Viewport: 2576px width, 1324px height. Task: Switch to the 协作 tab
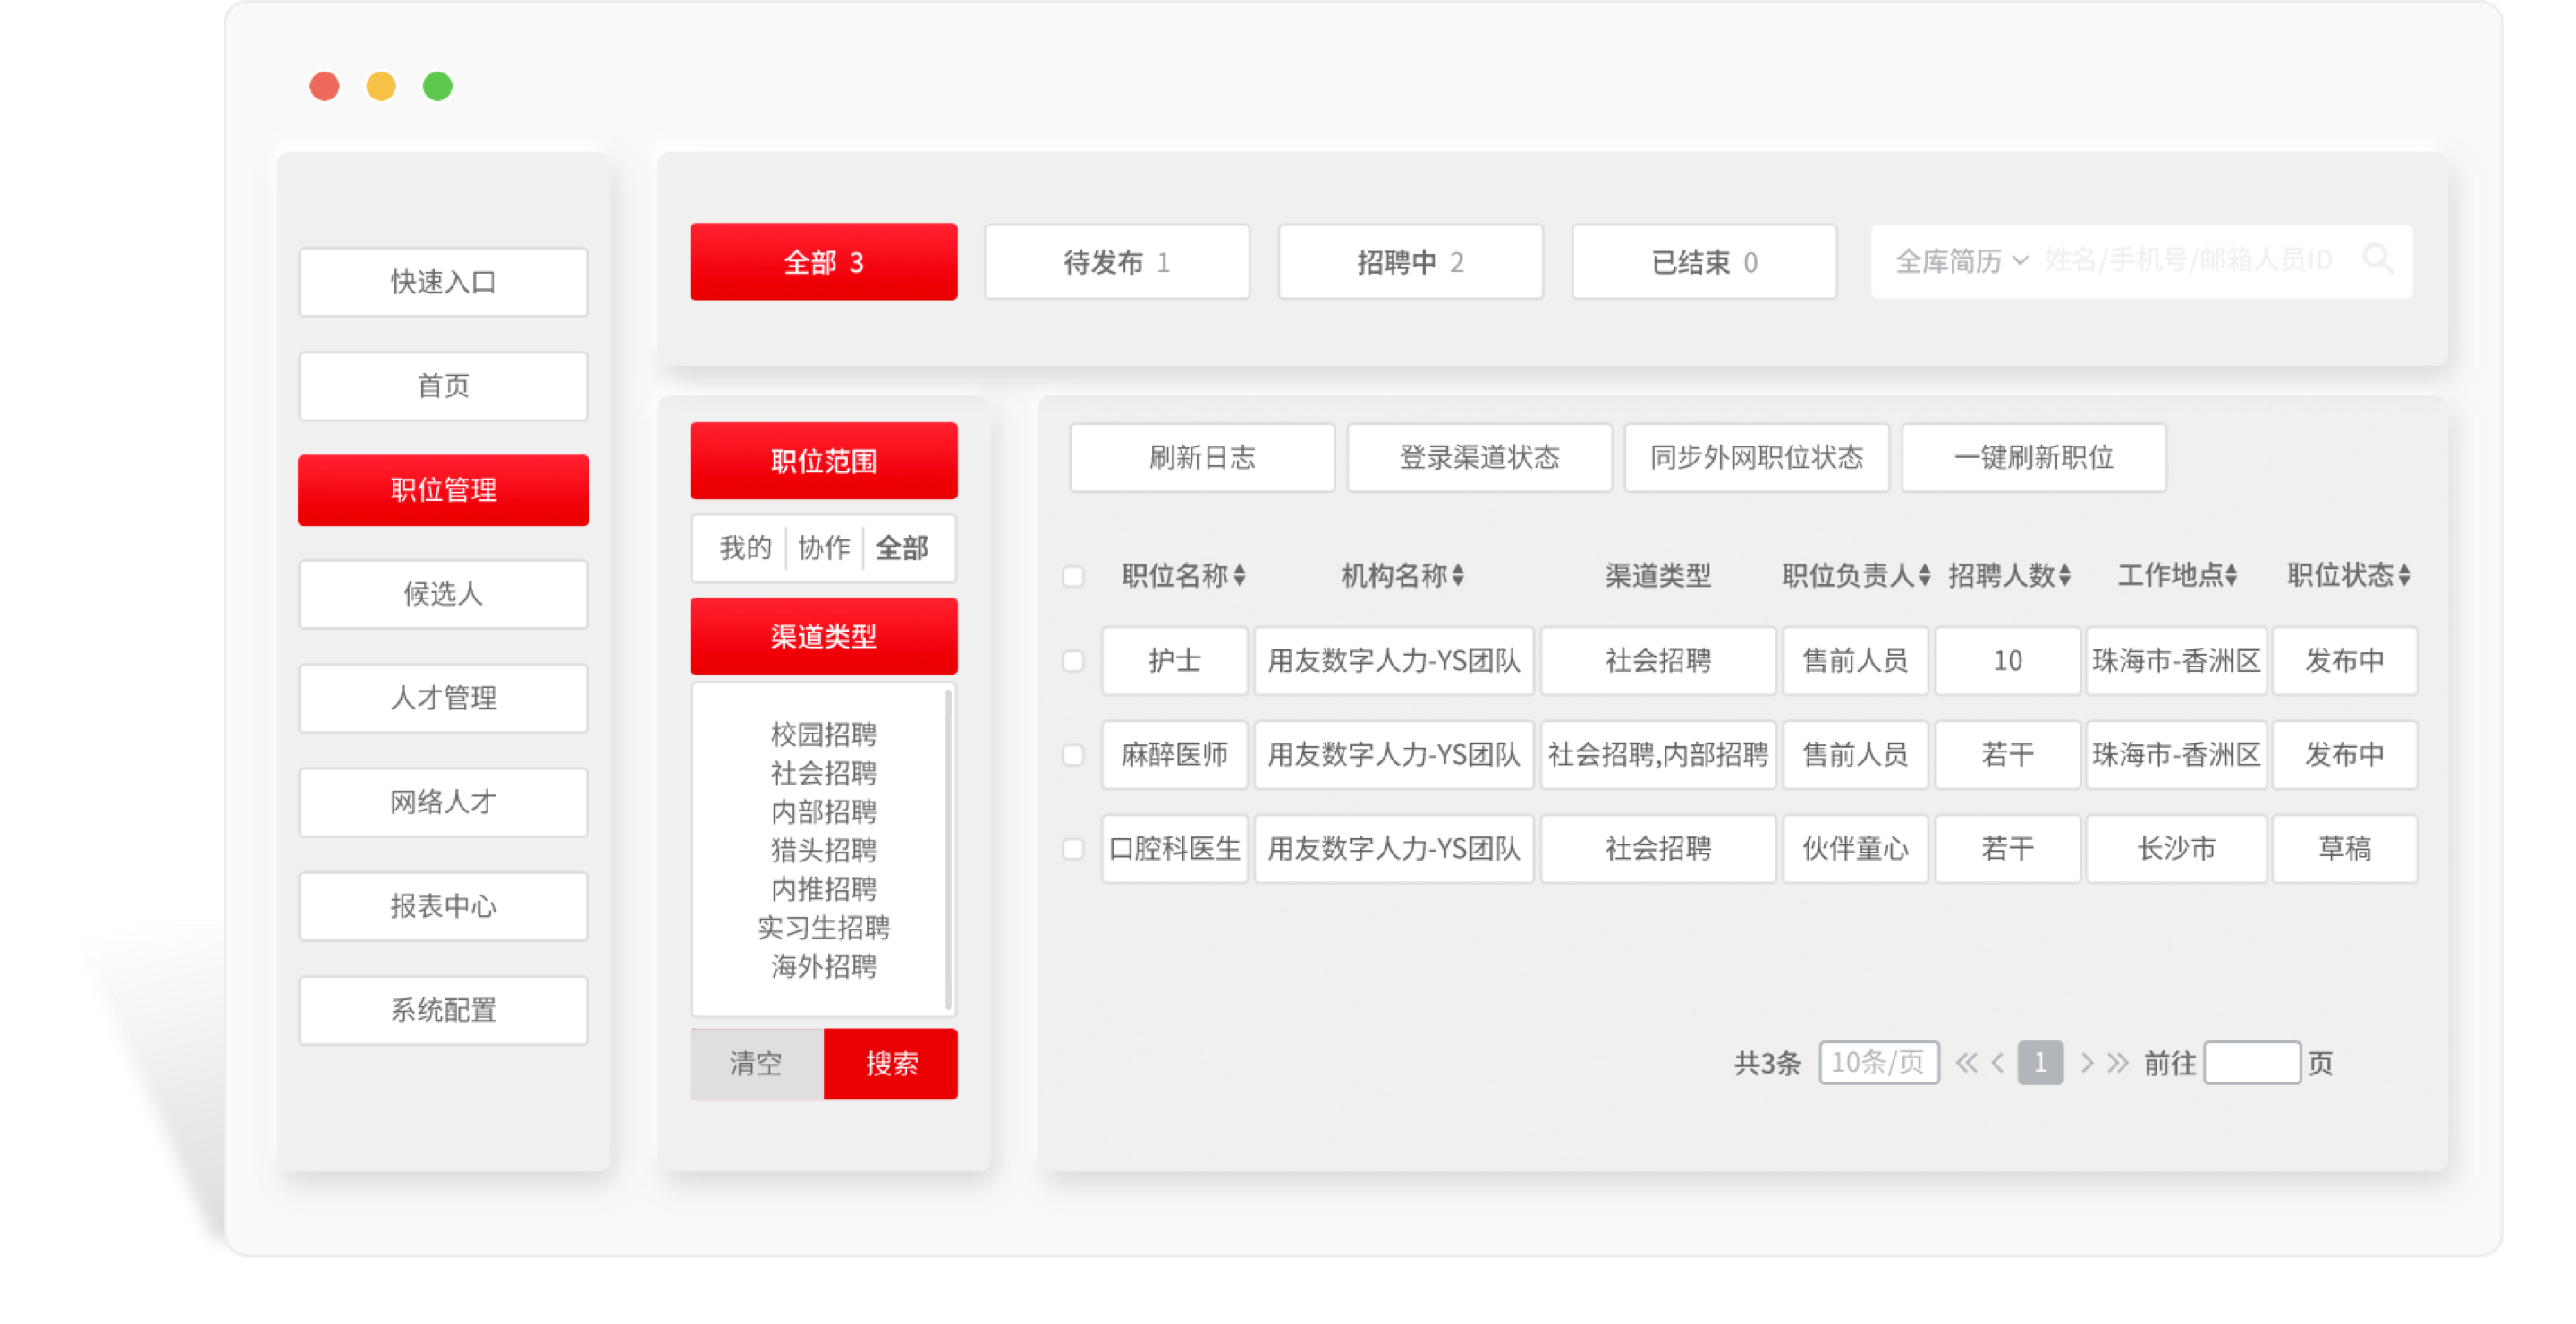823,548
